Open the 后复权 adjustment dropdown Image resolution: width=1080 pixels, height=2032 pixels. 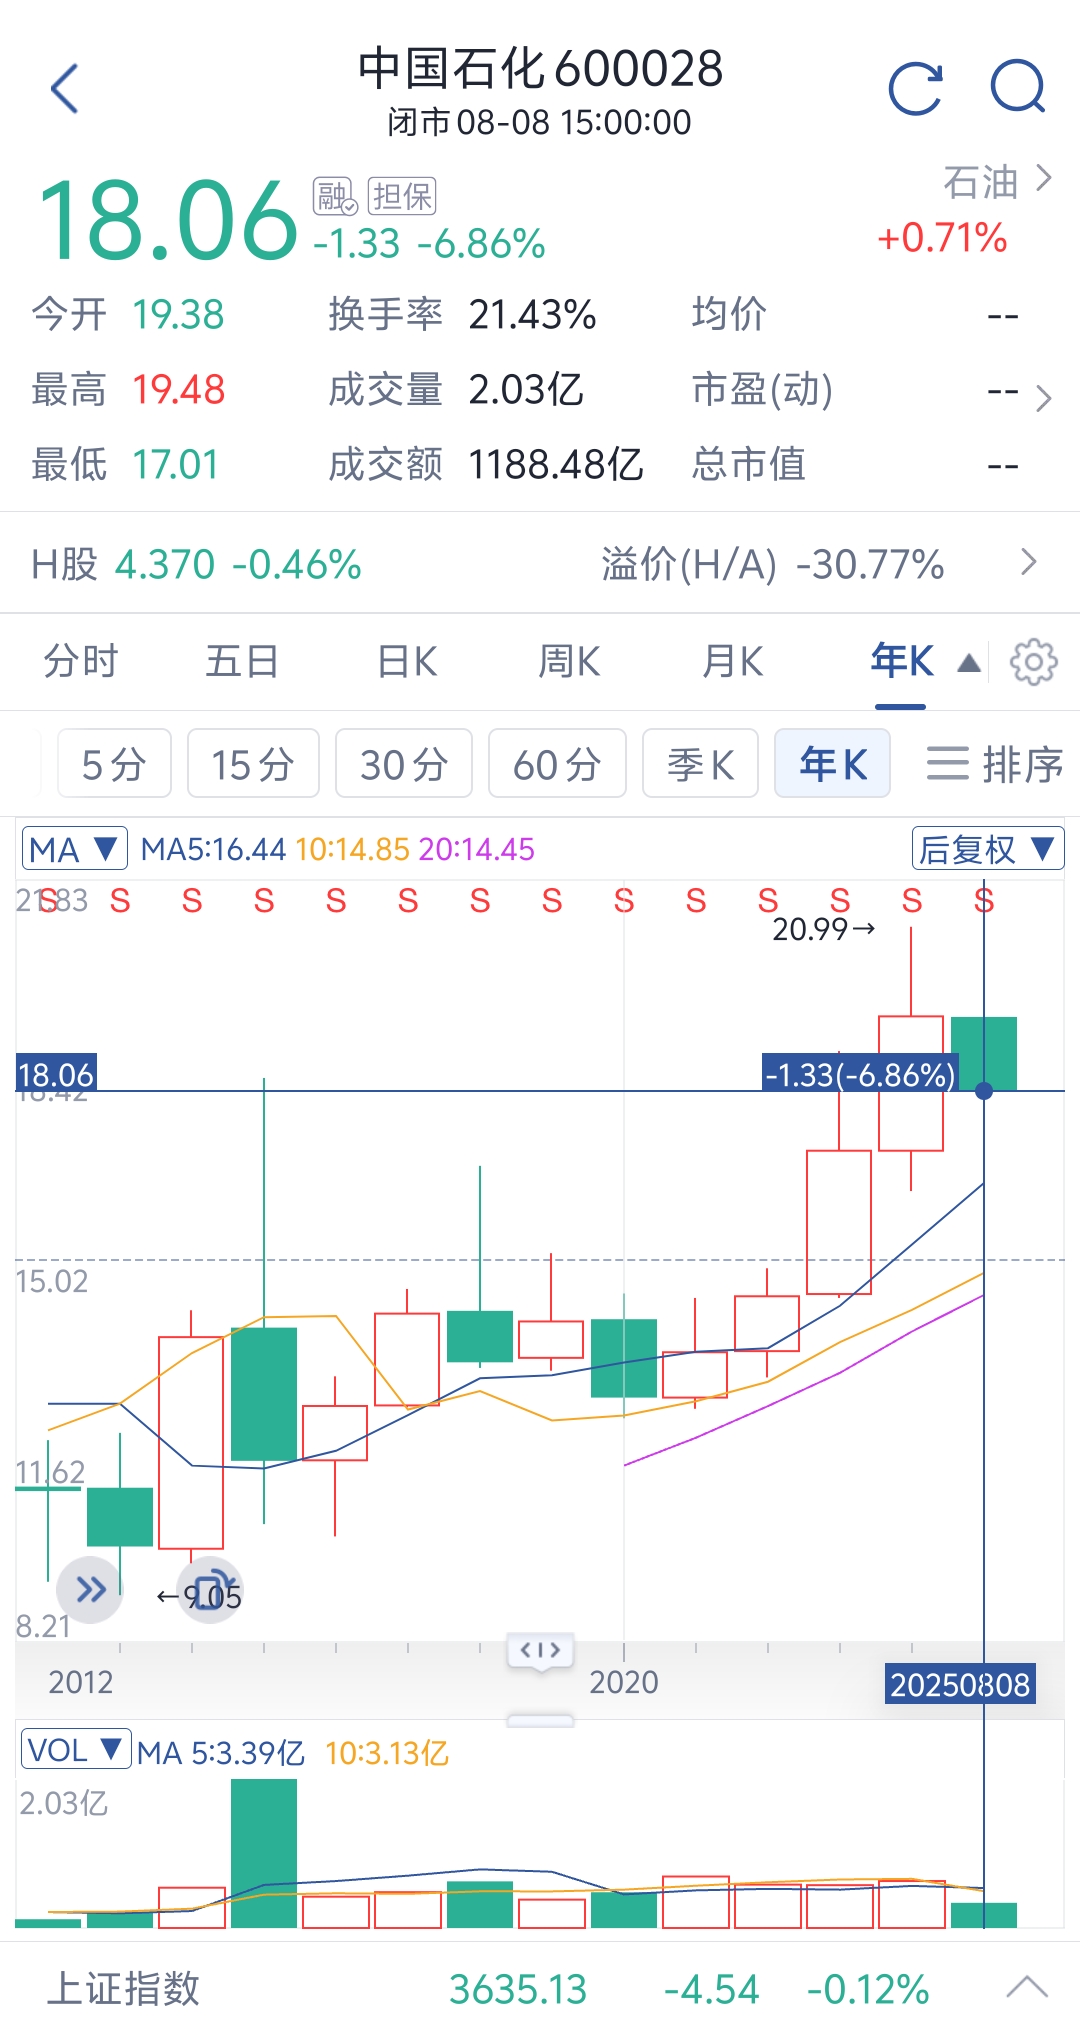pyautogui.click(x=987, y=849)
